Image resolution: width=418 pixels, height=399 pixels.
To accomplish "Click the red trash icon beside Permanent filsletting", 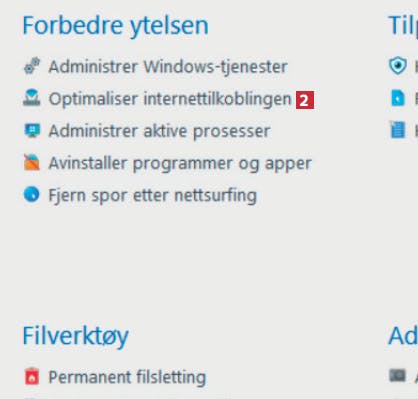I will click(32, 376).
